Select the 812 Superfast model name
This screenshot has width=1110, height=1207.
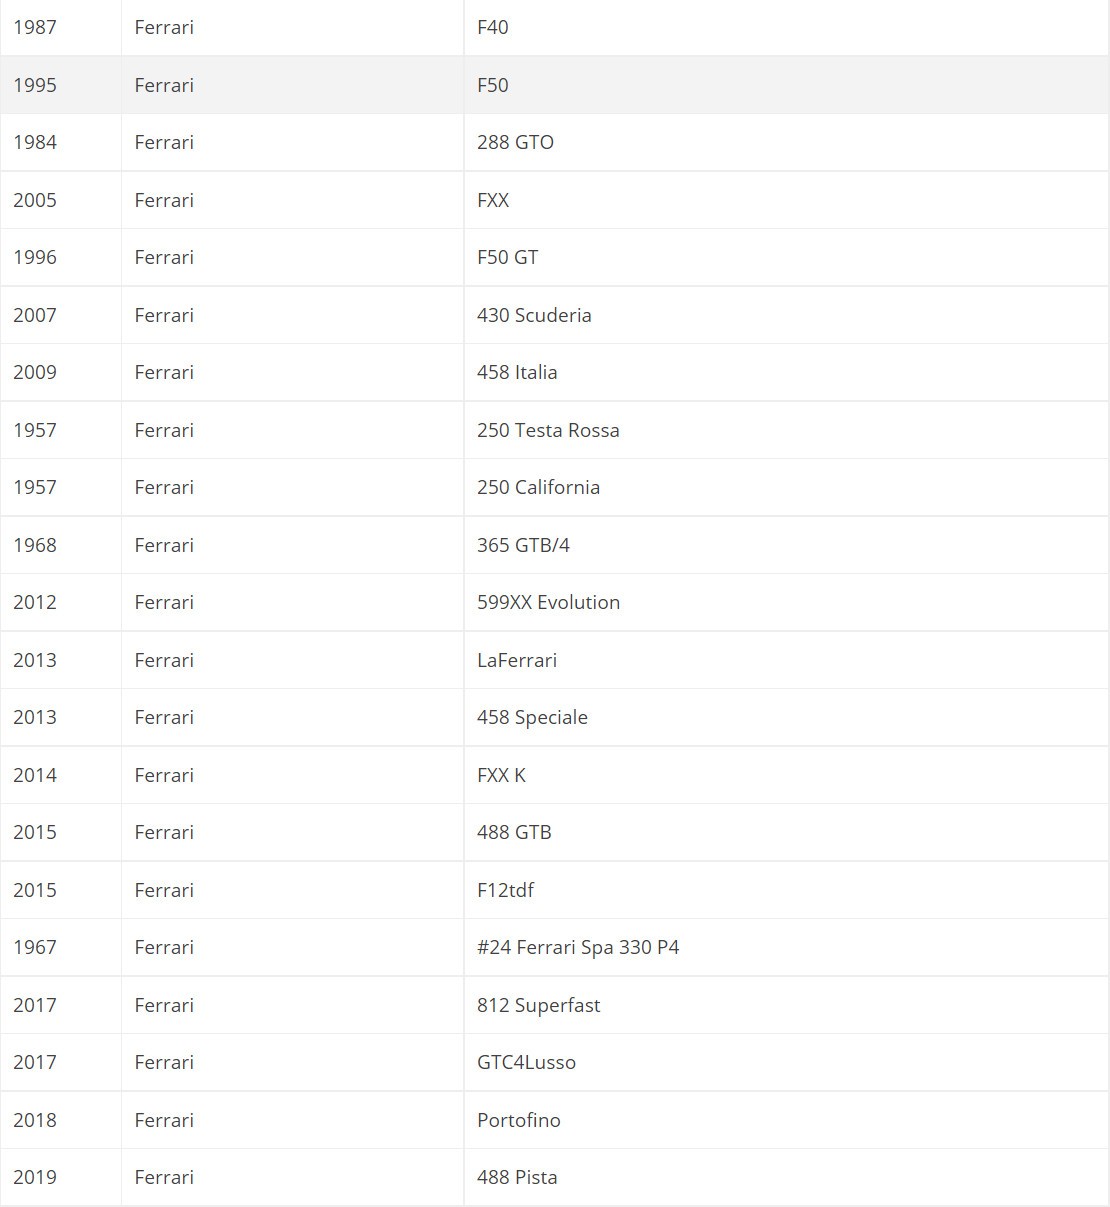538,1005
